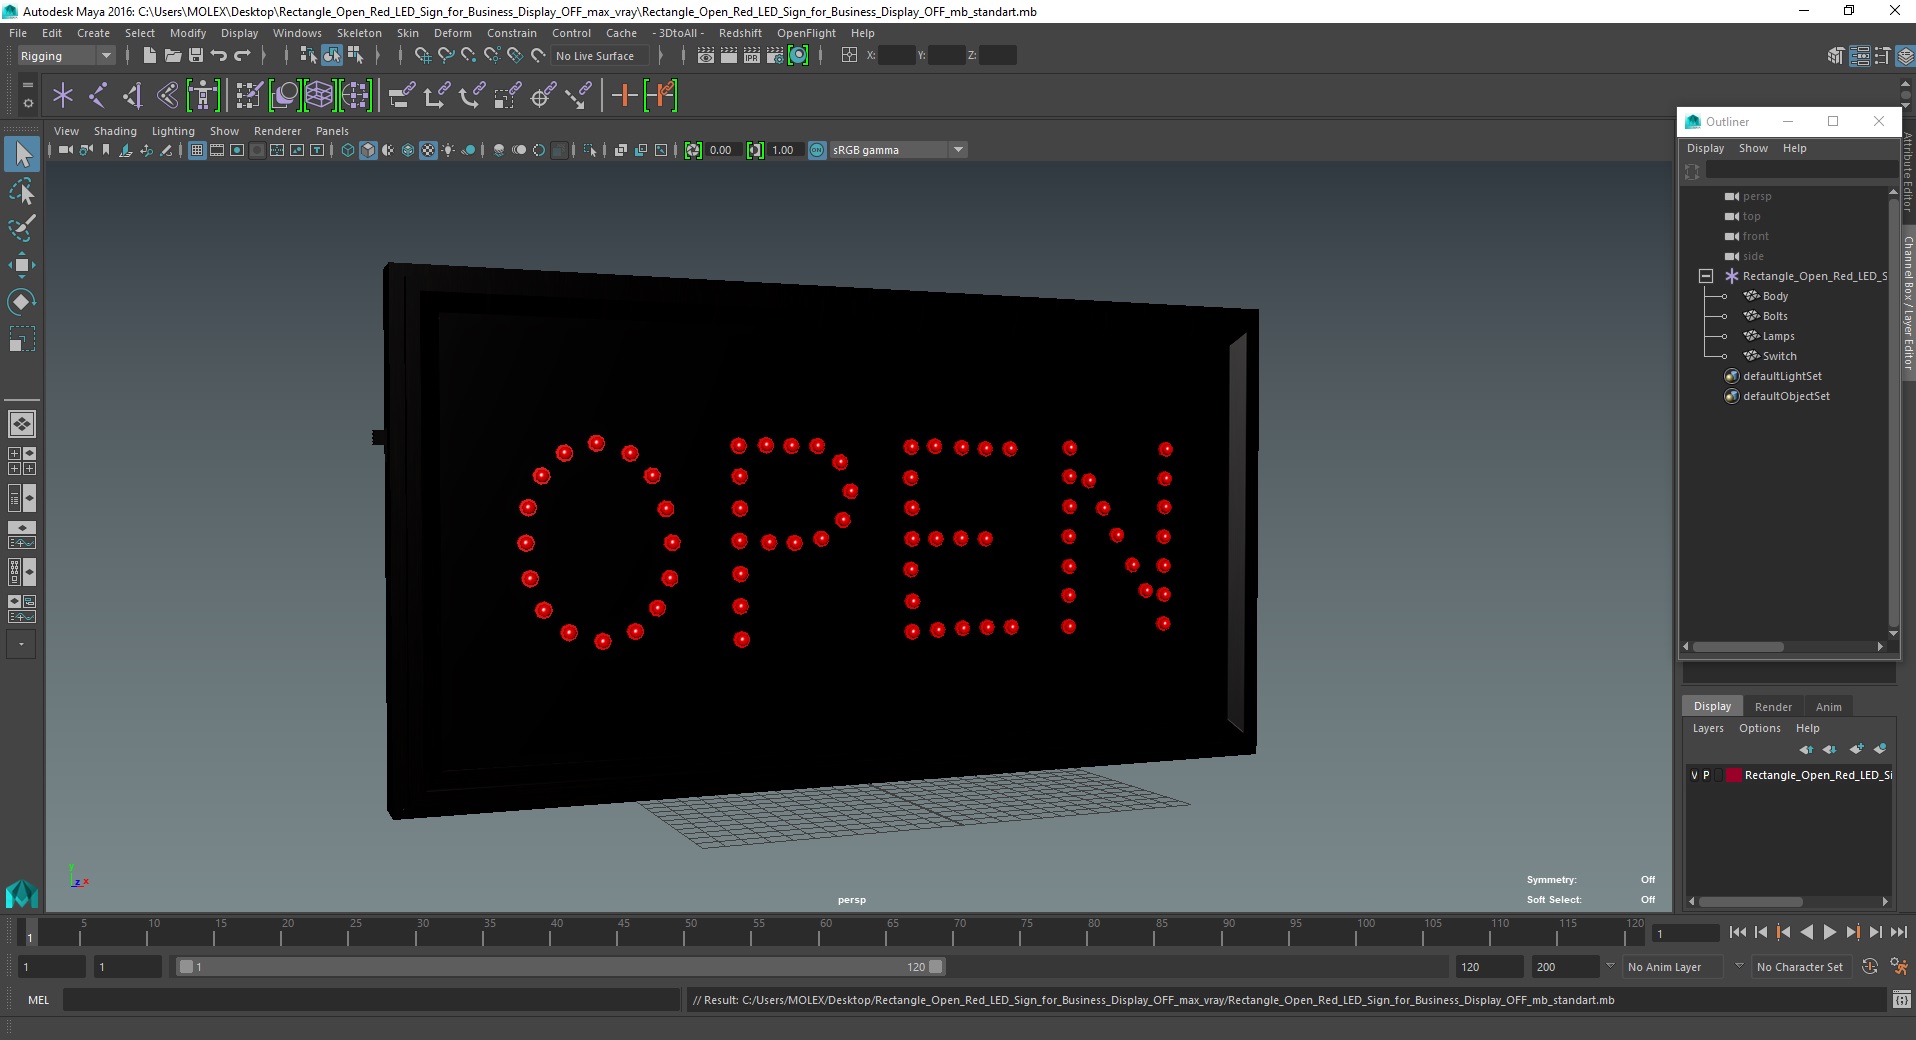Click the viewport gamma 1.00 field
The height and width of the screenshot is (1040, 1916).
pyautogui.click(x=785, y=150)
